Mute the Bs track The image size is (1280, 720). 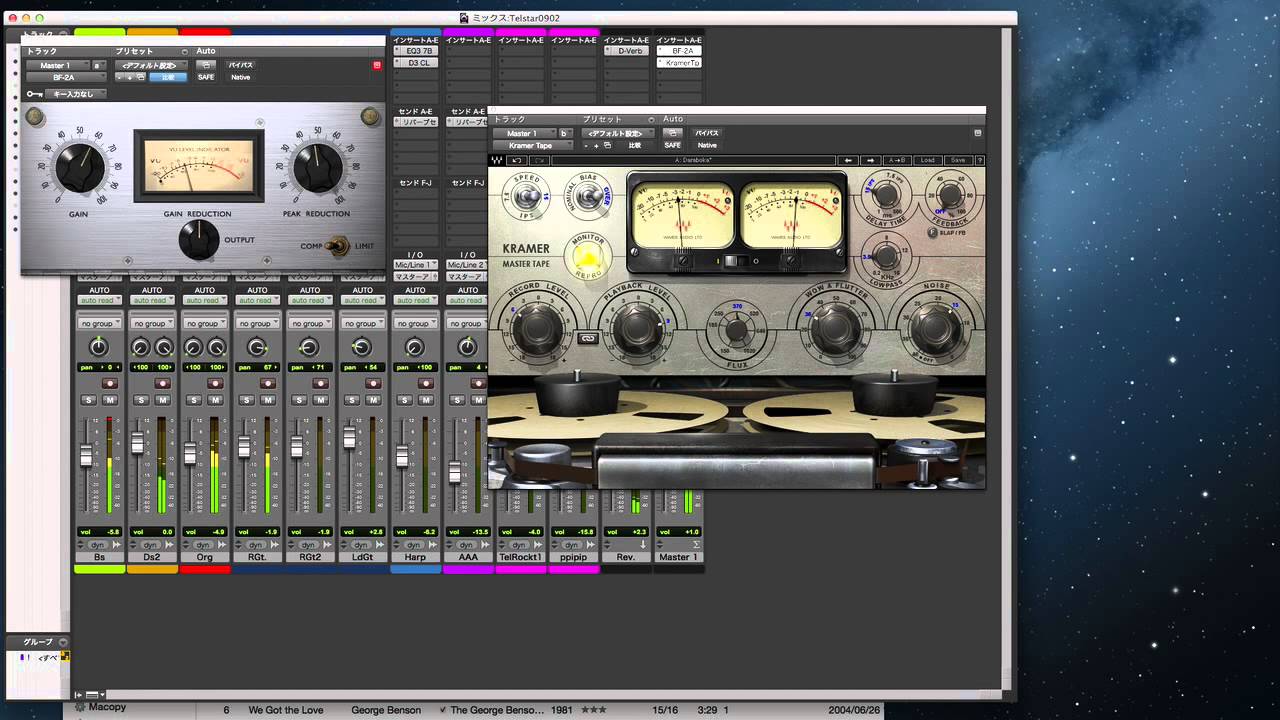110,400
